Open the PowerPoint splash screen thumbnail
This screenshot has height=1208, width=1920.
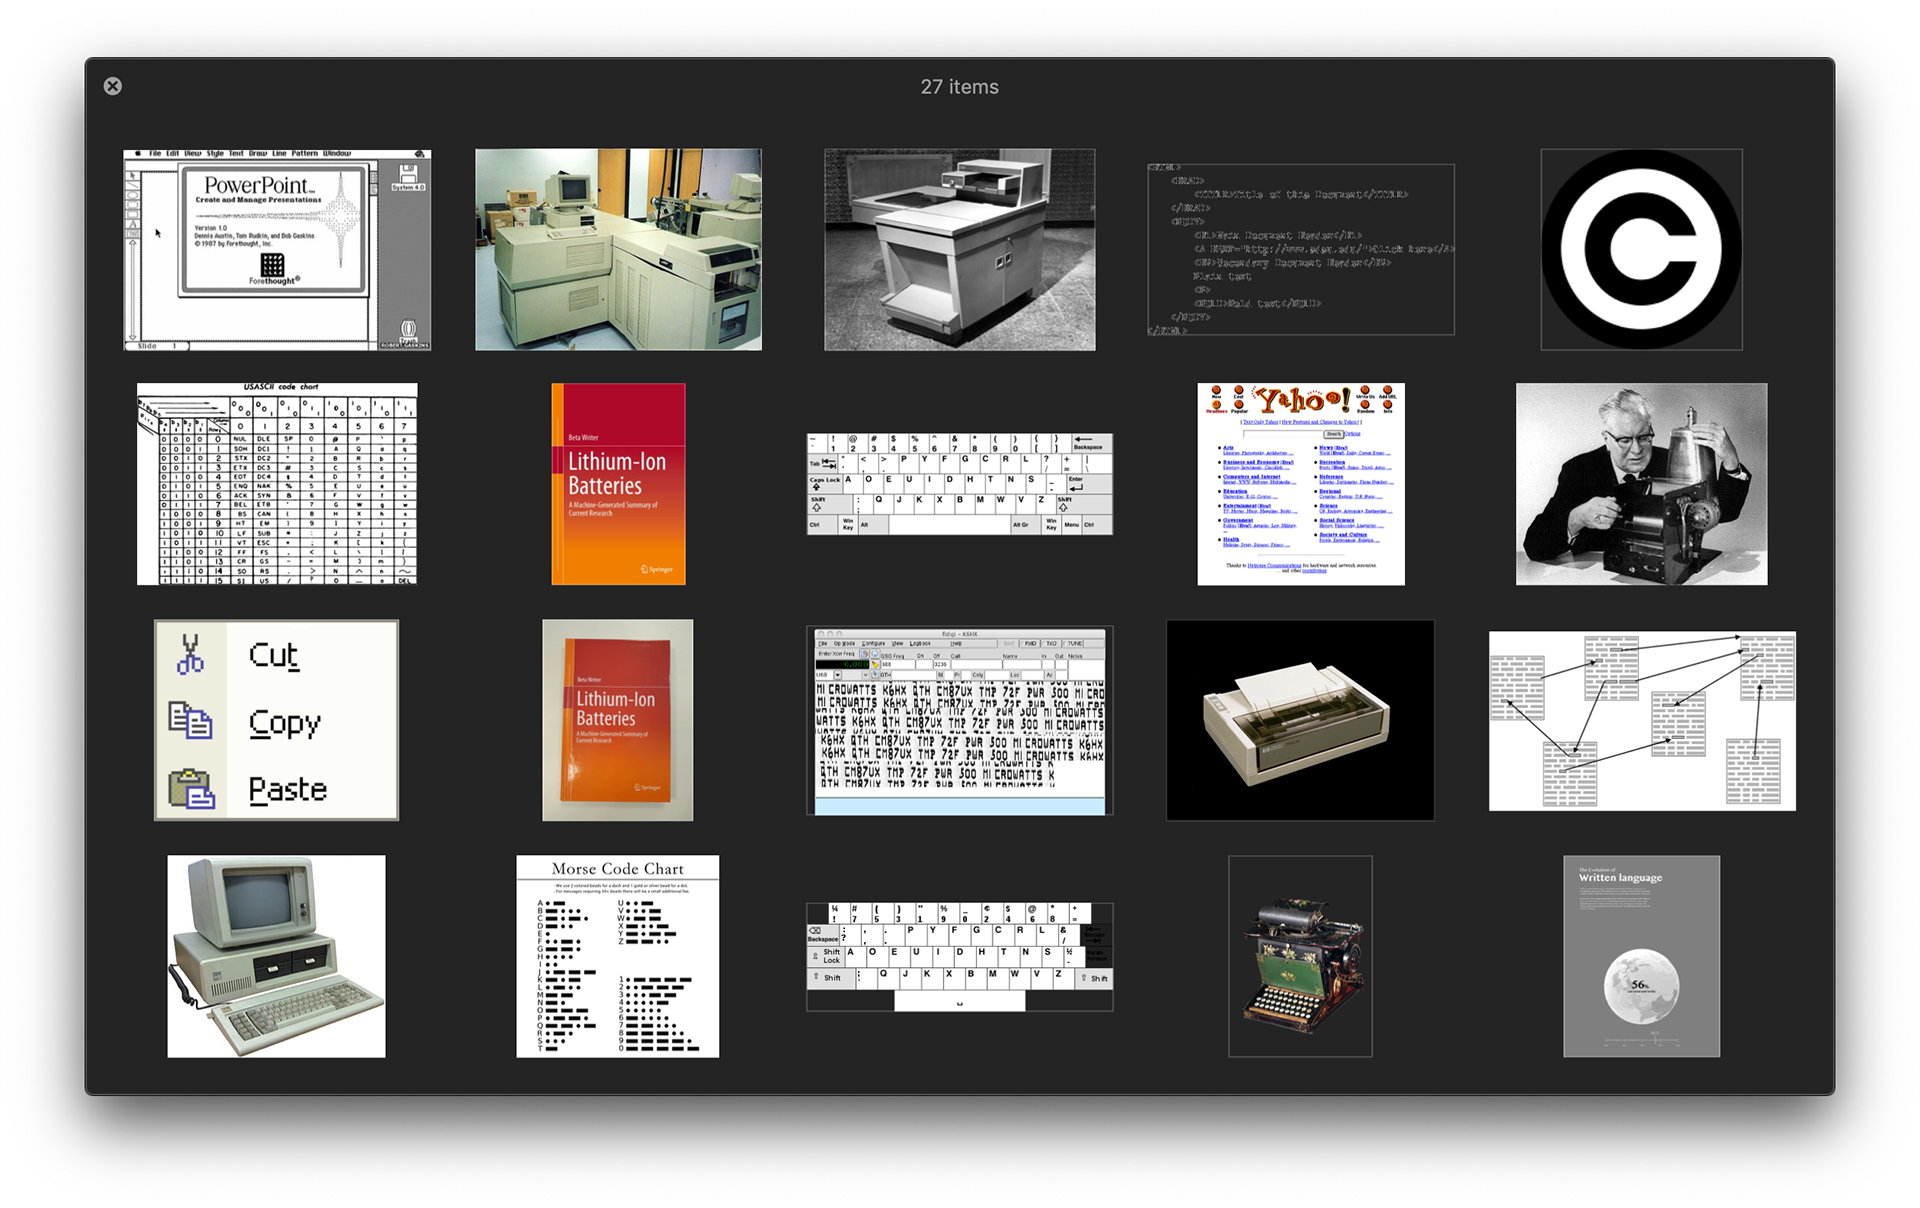click(277, 250)
